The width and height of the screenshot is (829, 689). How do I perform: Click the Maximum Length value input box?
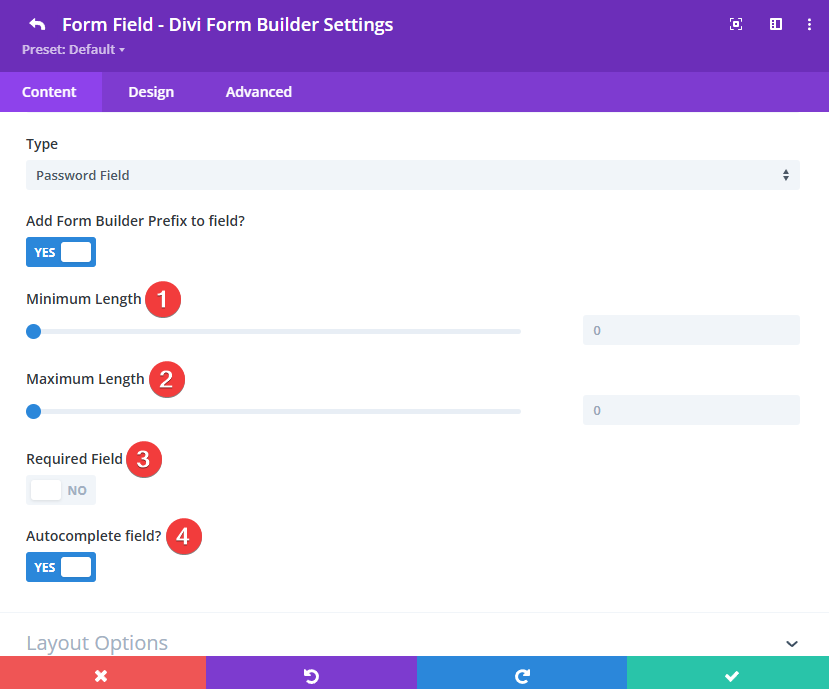click(691, 410)
